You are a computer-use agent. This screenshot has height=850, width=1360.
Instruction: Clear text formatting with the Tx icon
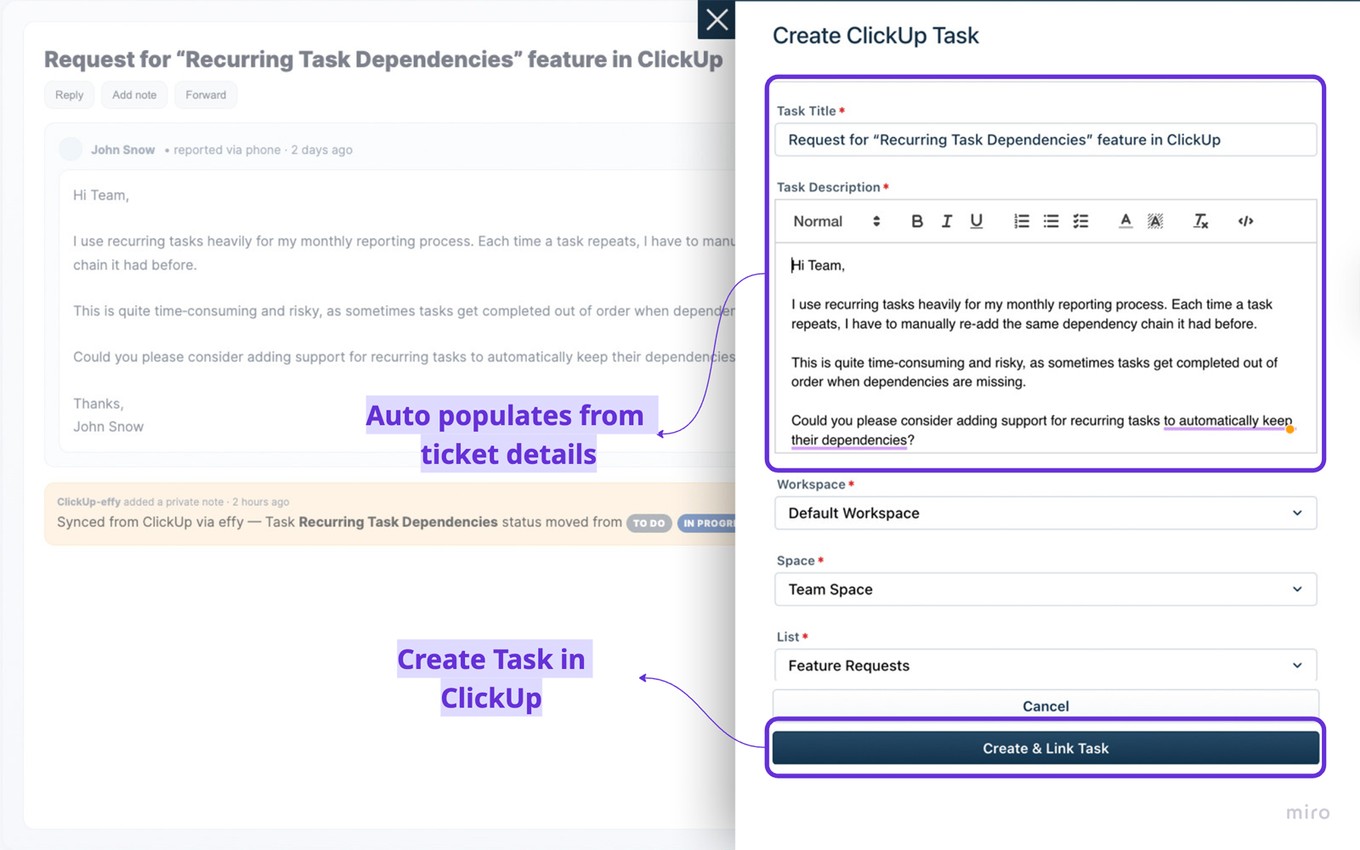[x=1200, y=221]
